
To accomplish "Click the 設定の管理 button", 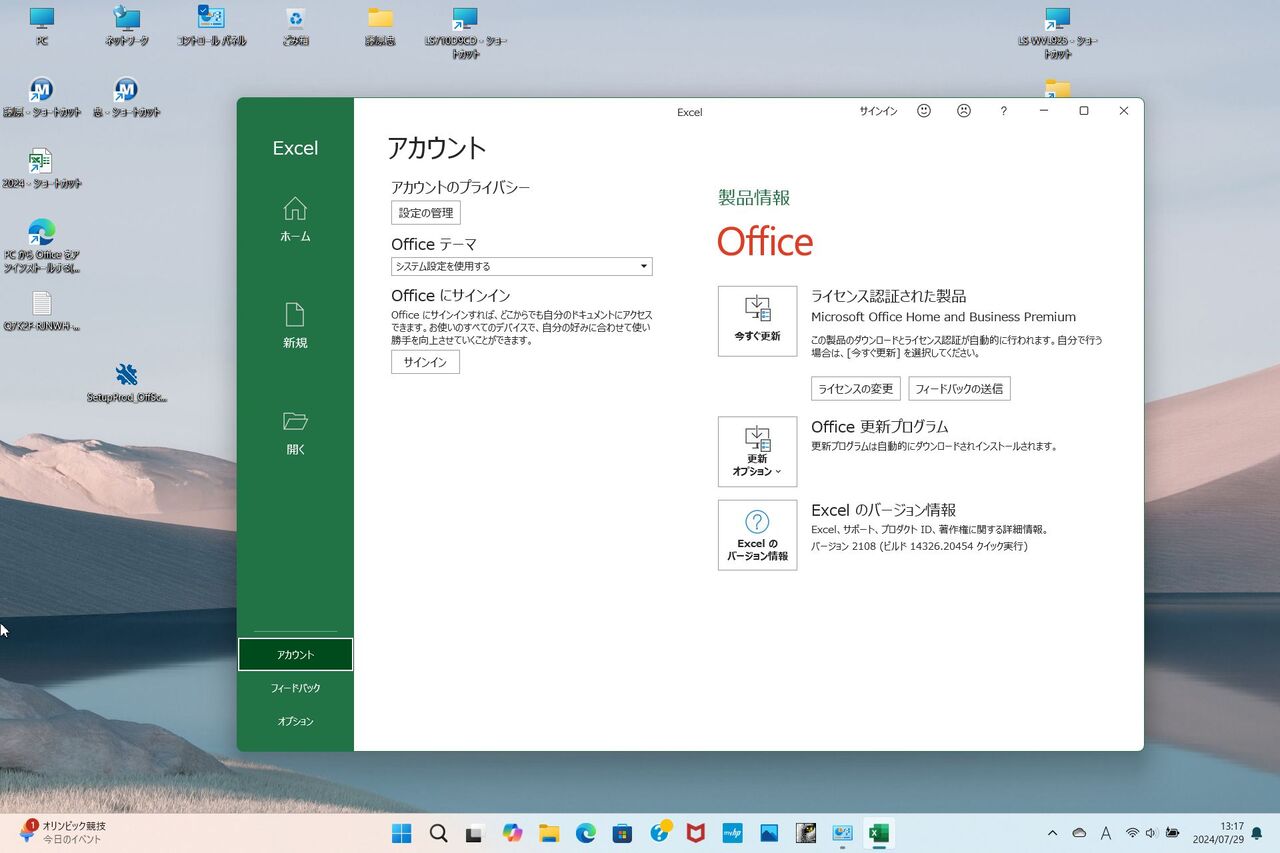I will pyautogui.click(x=426, y=212).
